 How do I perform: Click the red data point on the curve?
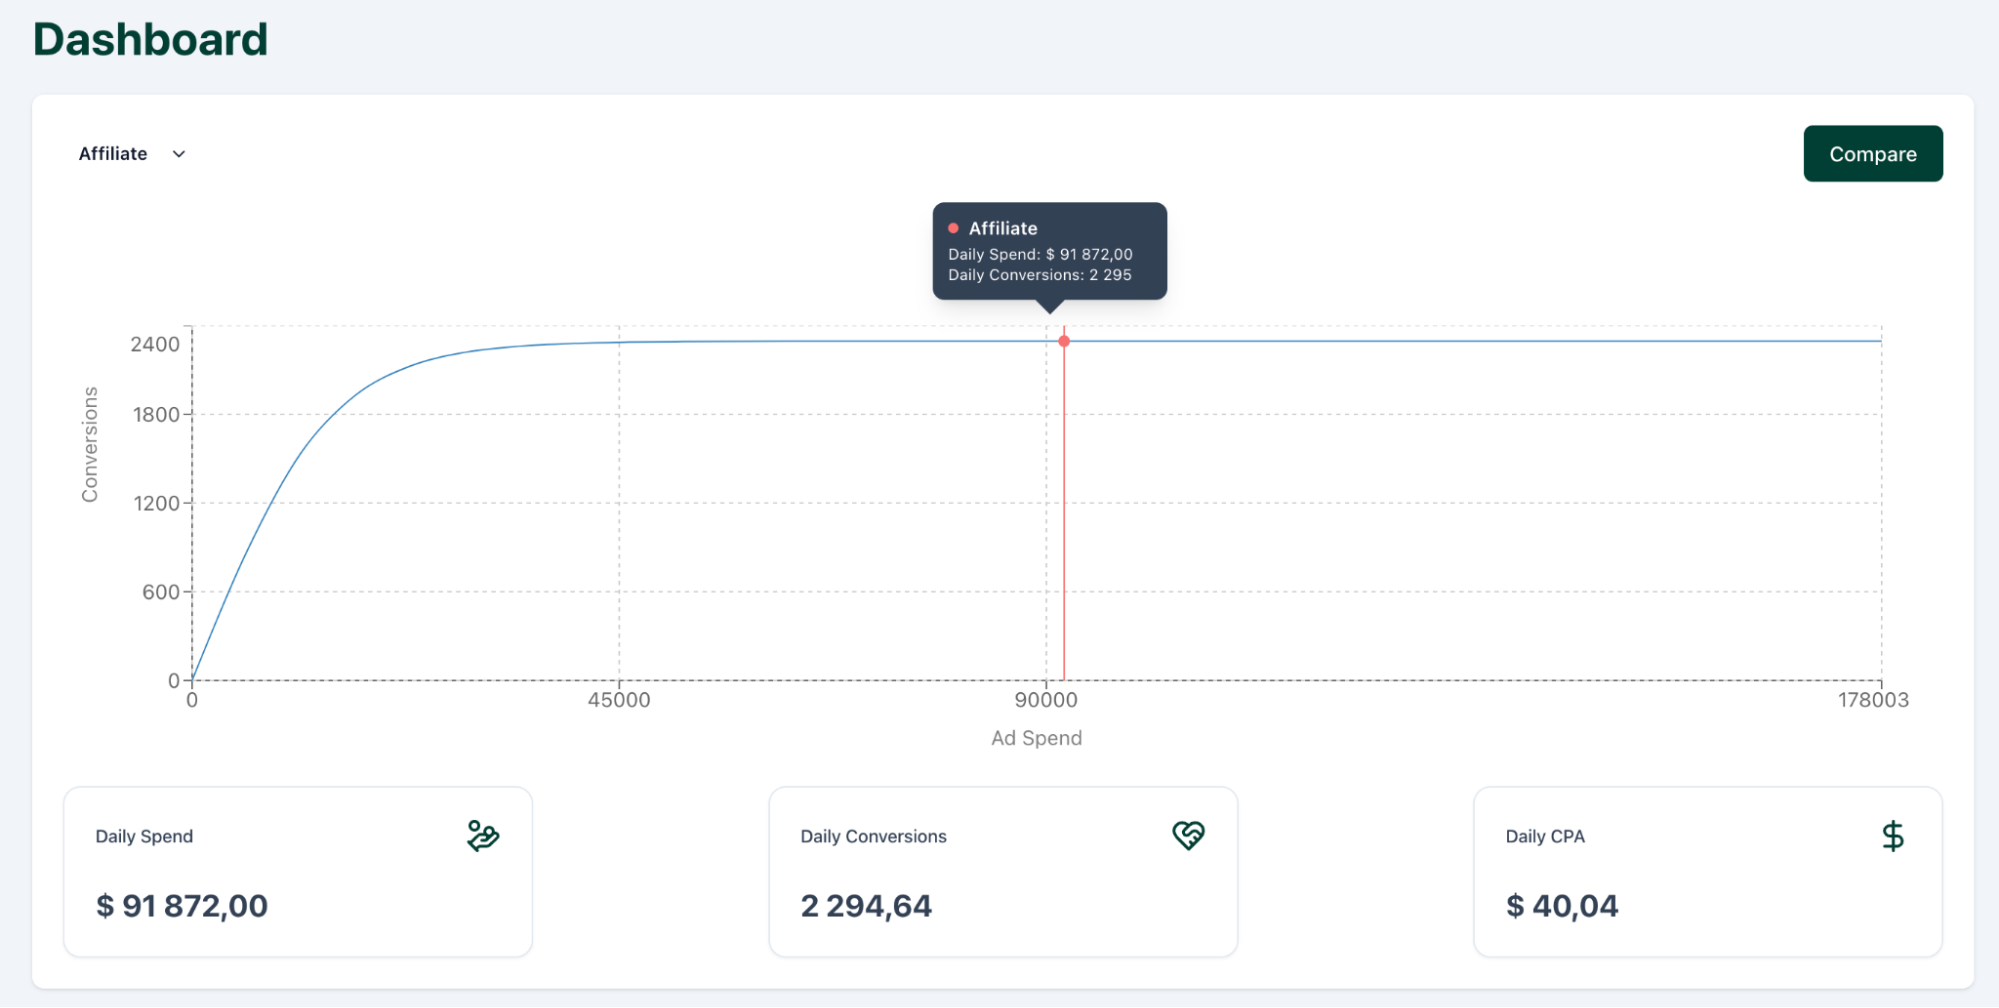pos(1064,341)
